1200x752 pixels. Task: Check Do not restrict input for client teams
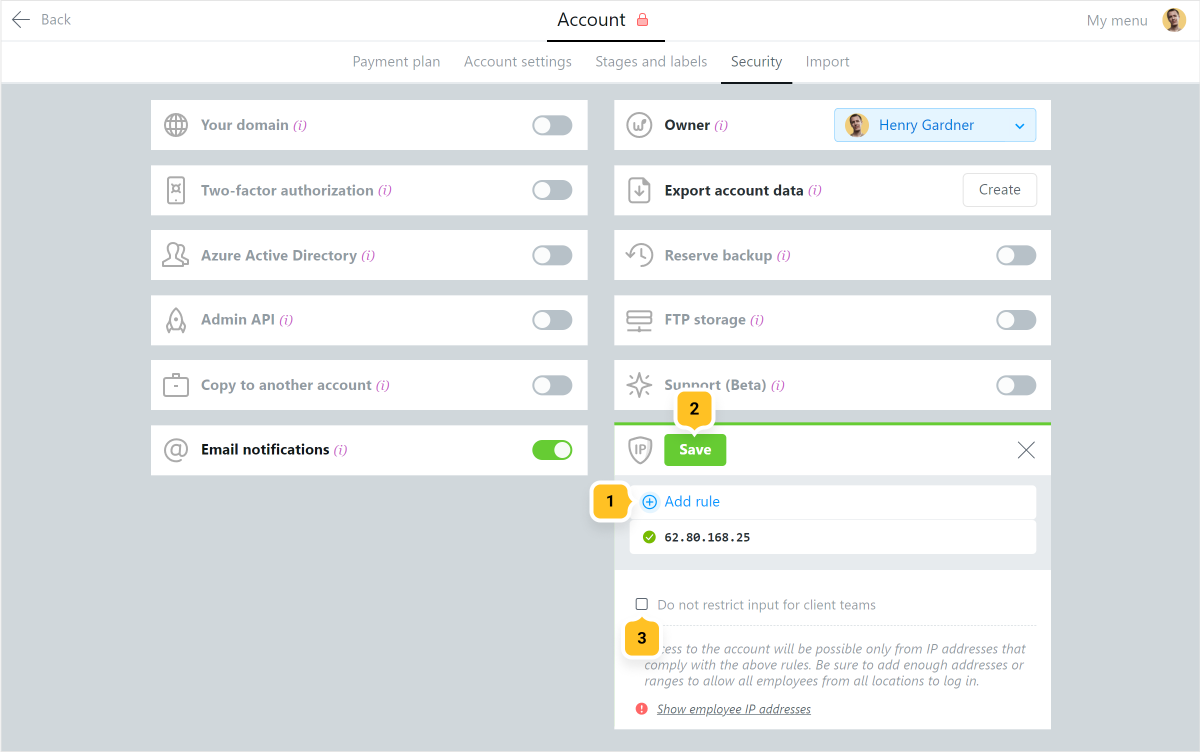tap(642, 604)
